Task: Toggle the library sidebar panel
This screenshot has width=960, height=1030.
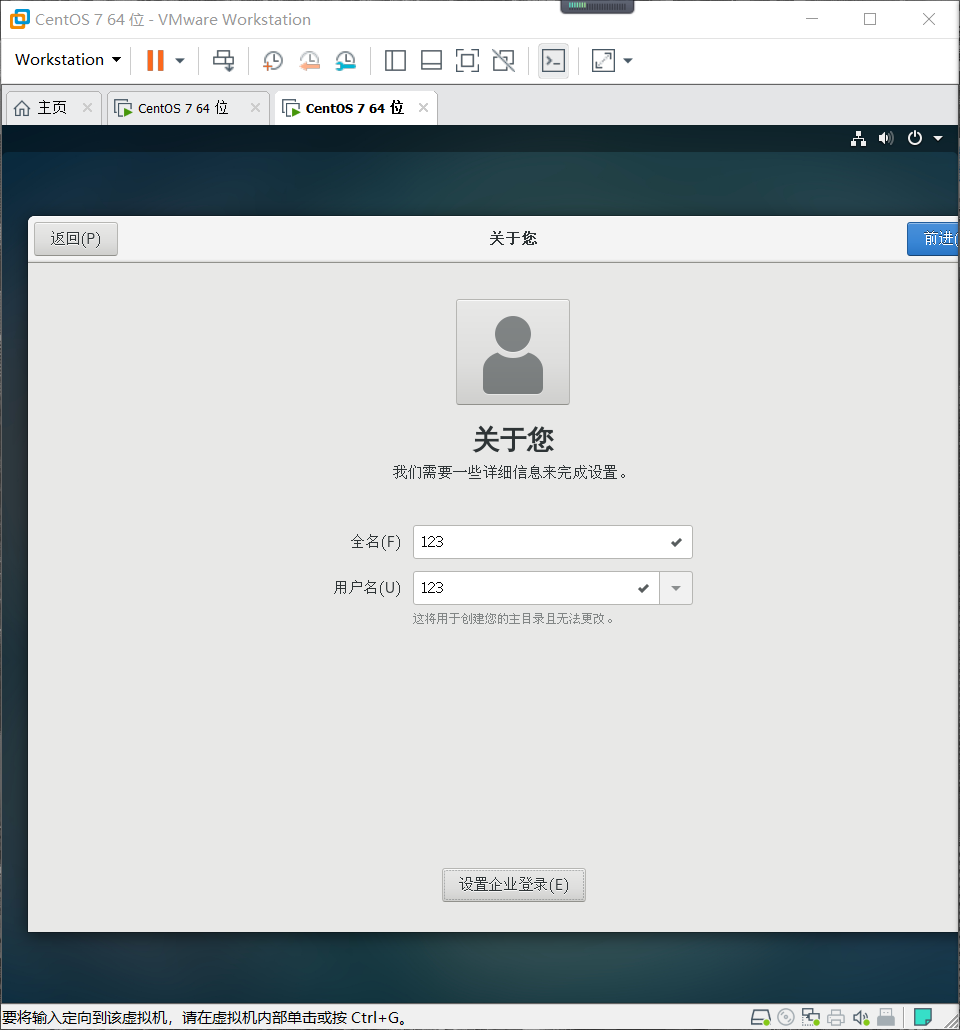Action: [x=395, y=60]
